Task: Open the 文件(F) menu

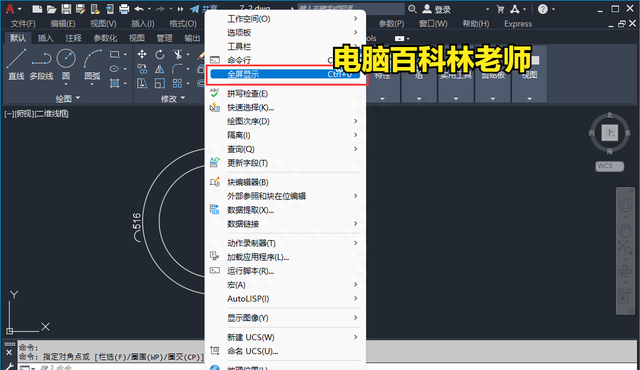Action: (x=23, y=24)
